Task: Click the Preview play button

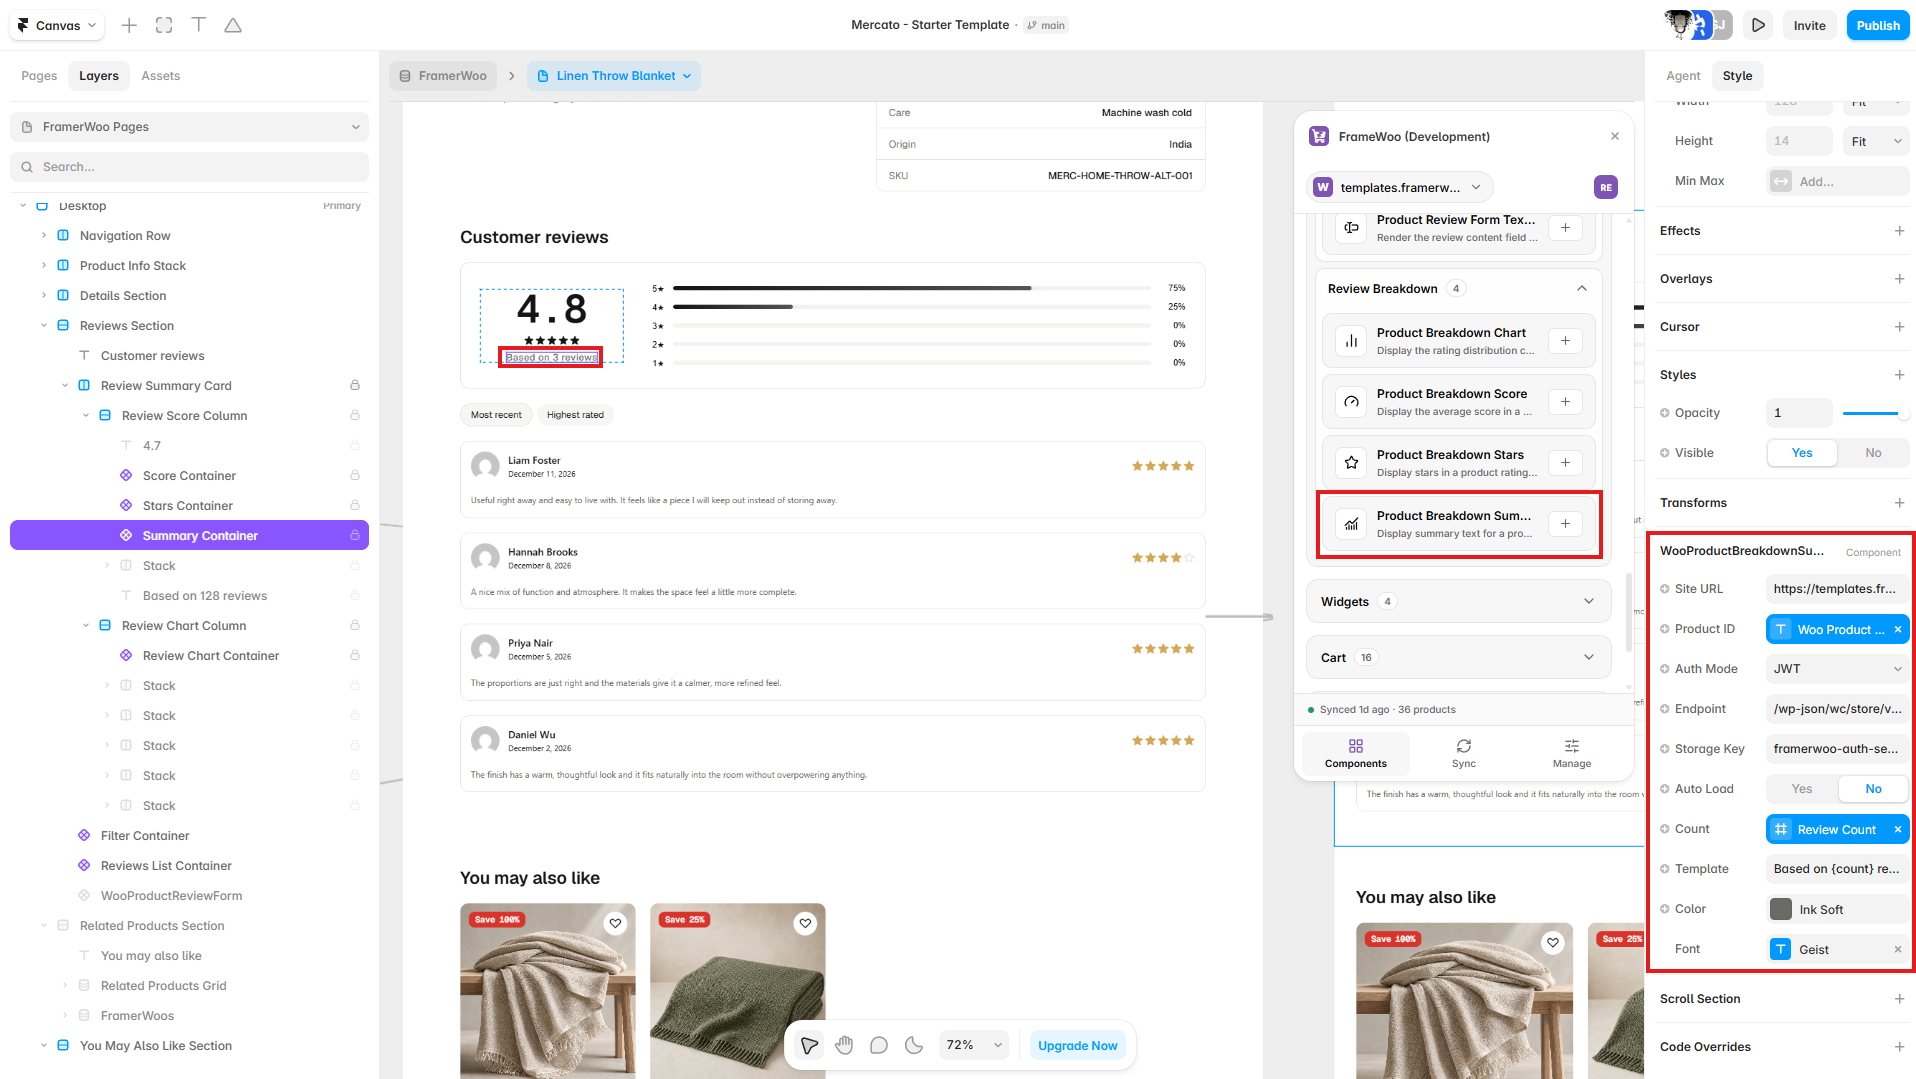Action: point(1758,25)
